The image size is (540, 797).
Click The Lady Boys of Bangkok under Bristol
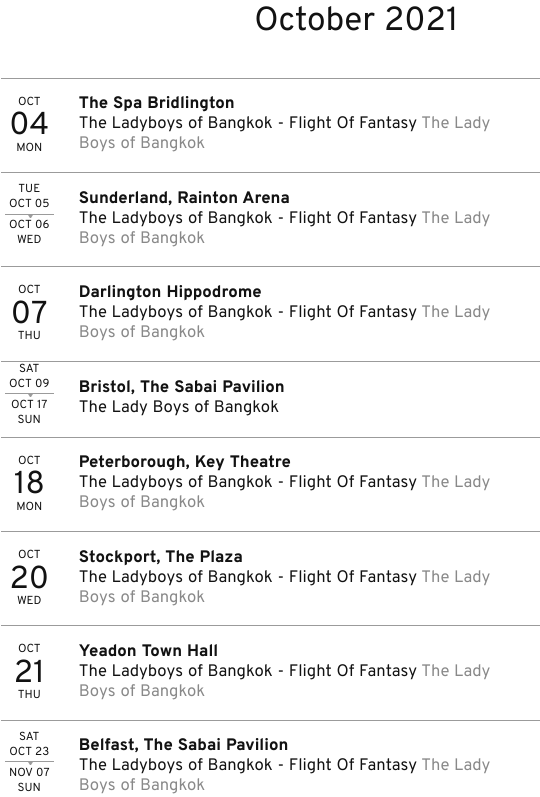(x=179, y=407)
